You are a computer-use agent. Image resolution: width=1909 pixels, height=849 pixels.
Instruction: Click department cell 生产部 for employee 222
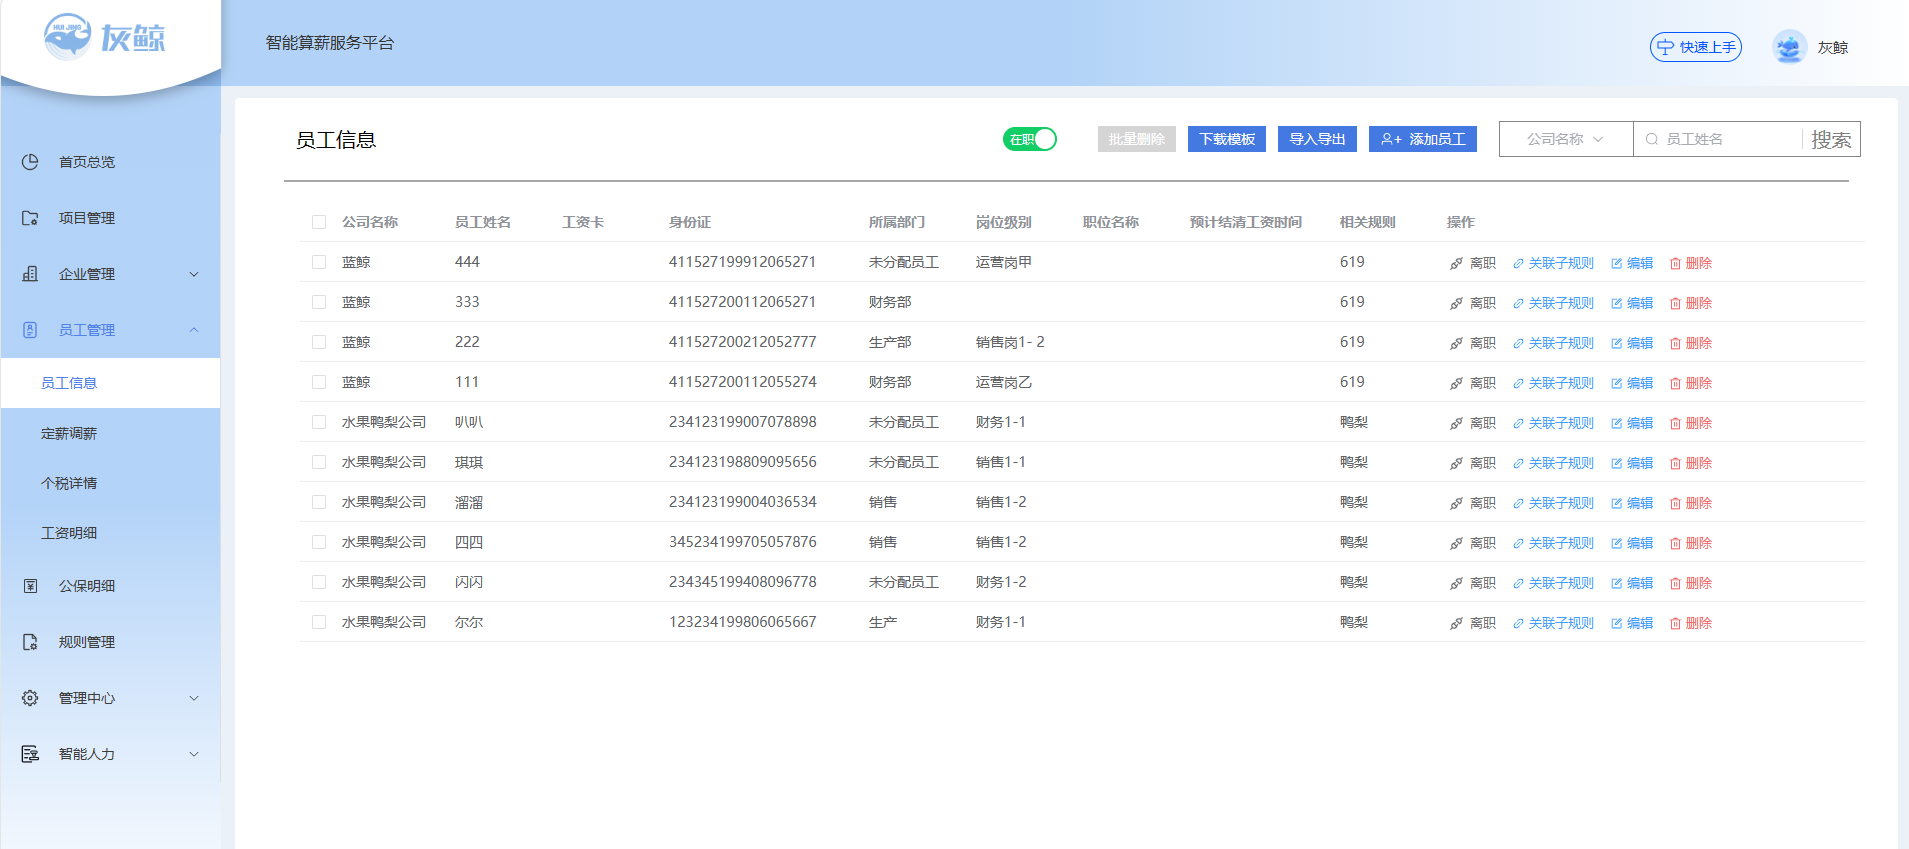(890, 342)
